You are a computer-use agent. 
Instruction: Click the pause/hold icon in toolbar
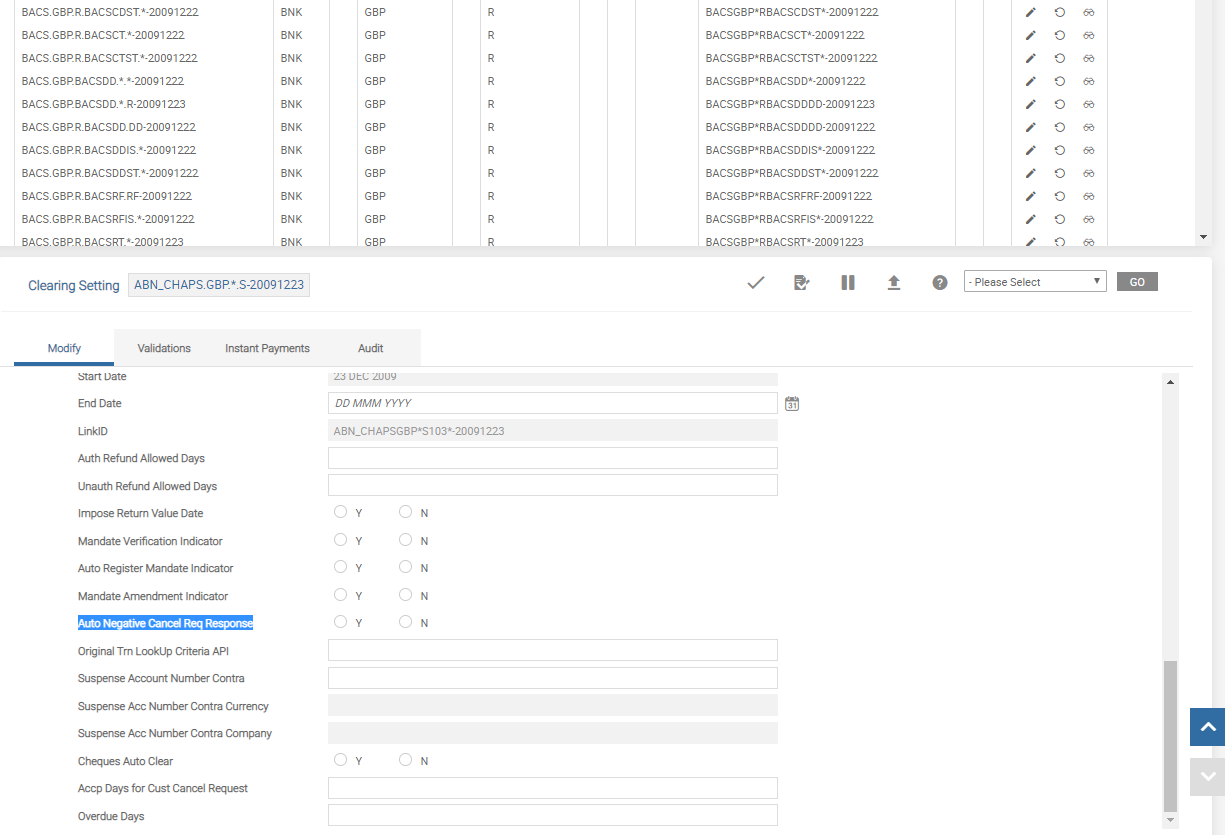(x=848, y=283)
